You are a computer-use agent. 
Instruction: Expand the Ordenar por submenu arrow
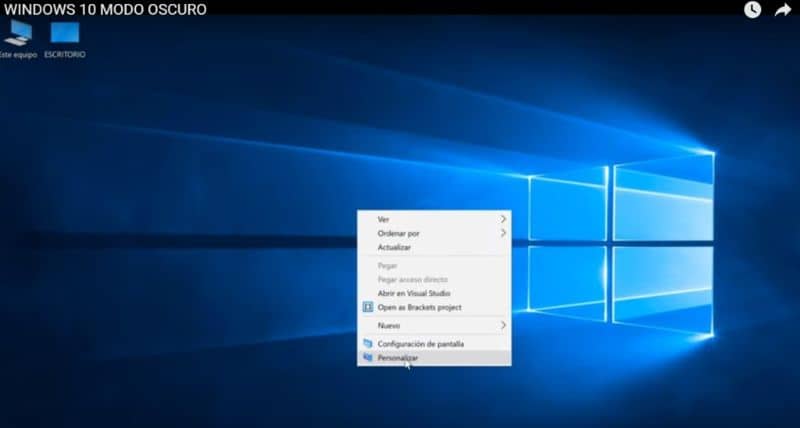coord(503,233)
